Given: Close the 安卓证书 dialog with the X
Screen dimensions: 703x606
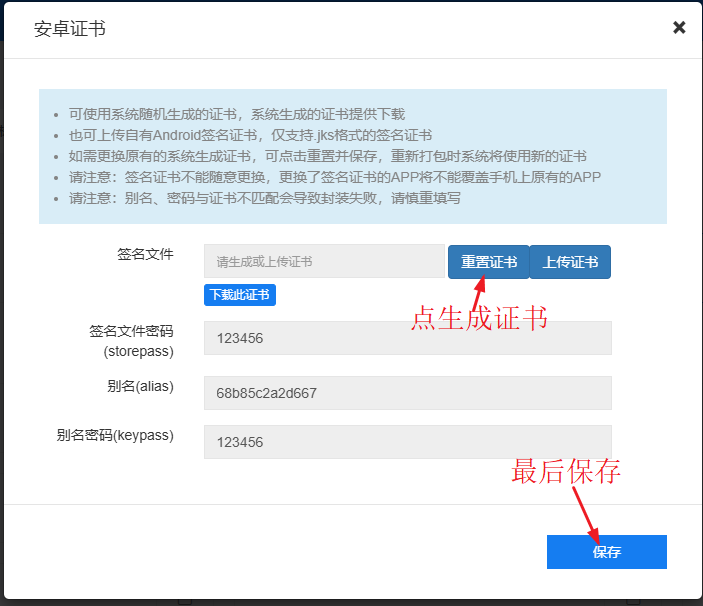Looking at the screenshot, I should click(x=679, y=28).
